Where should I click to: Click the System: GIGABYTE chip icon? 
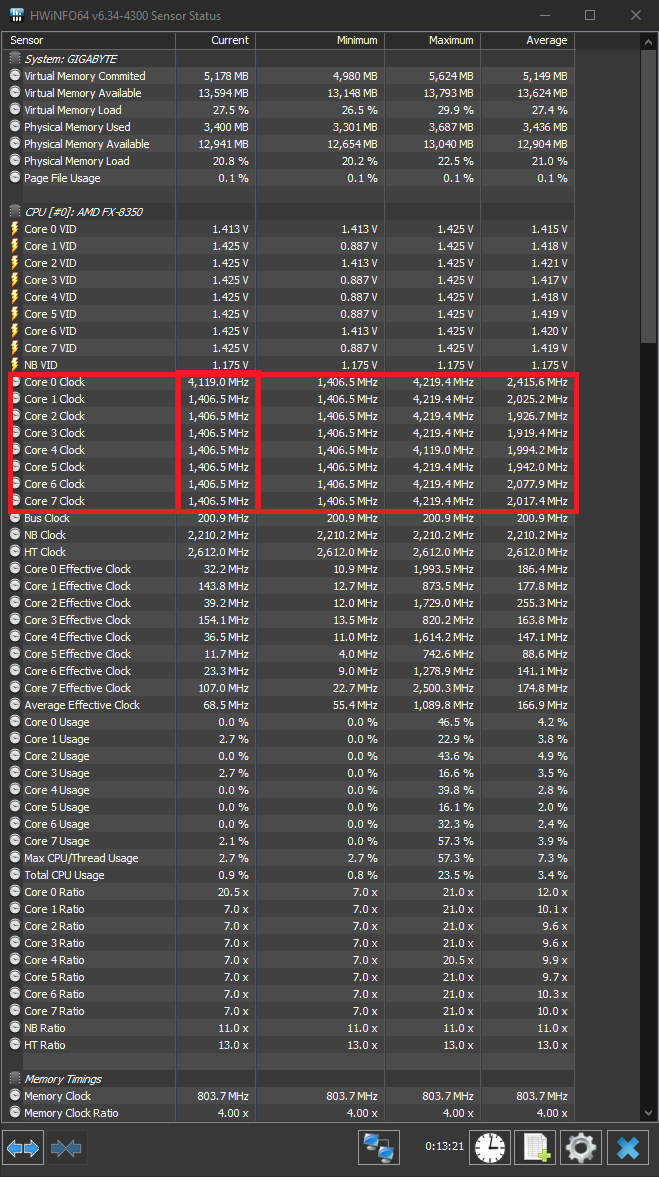[x=15, y=59]
